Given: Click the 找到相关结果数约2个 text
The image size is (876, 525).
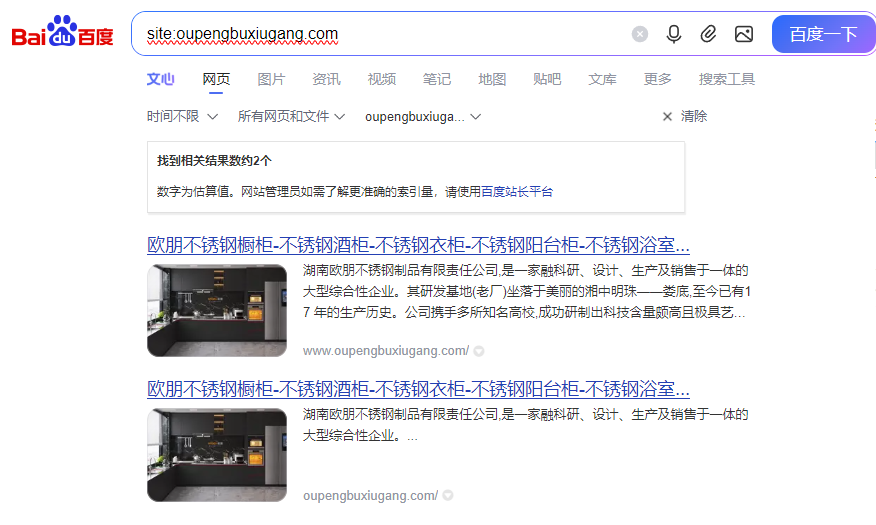Looking at the screenshot, I should click(x=214, y=161).
